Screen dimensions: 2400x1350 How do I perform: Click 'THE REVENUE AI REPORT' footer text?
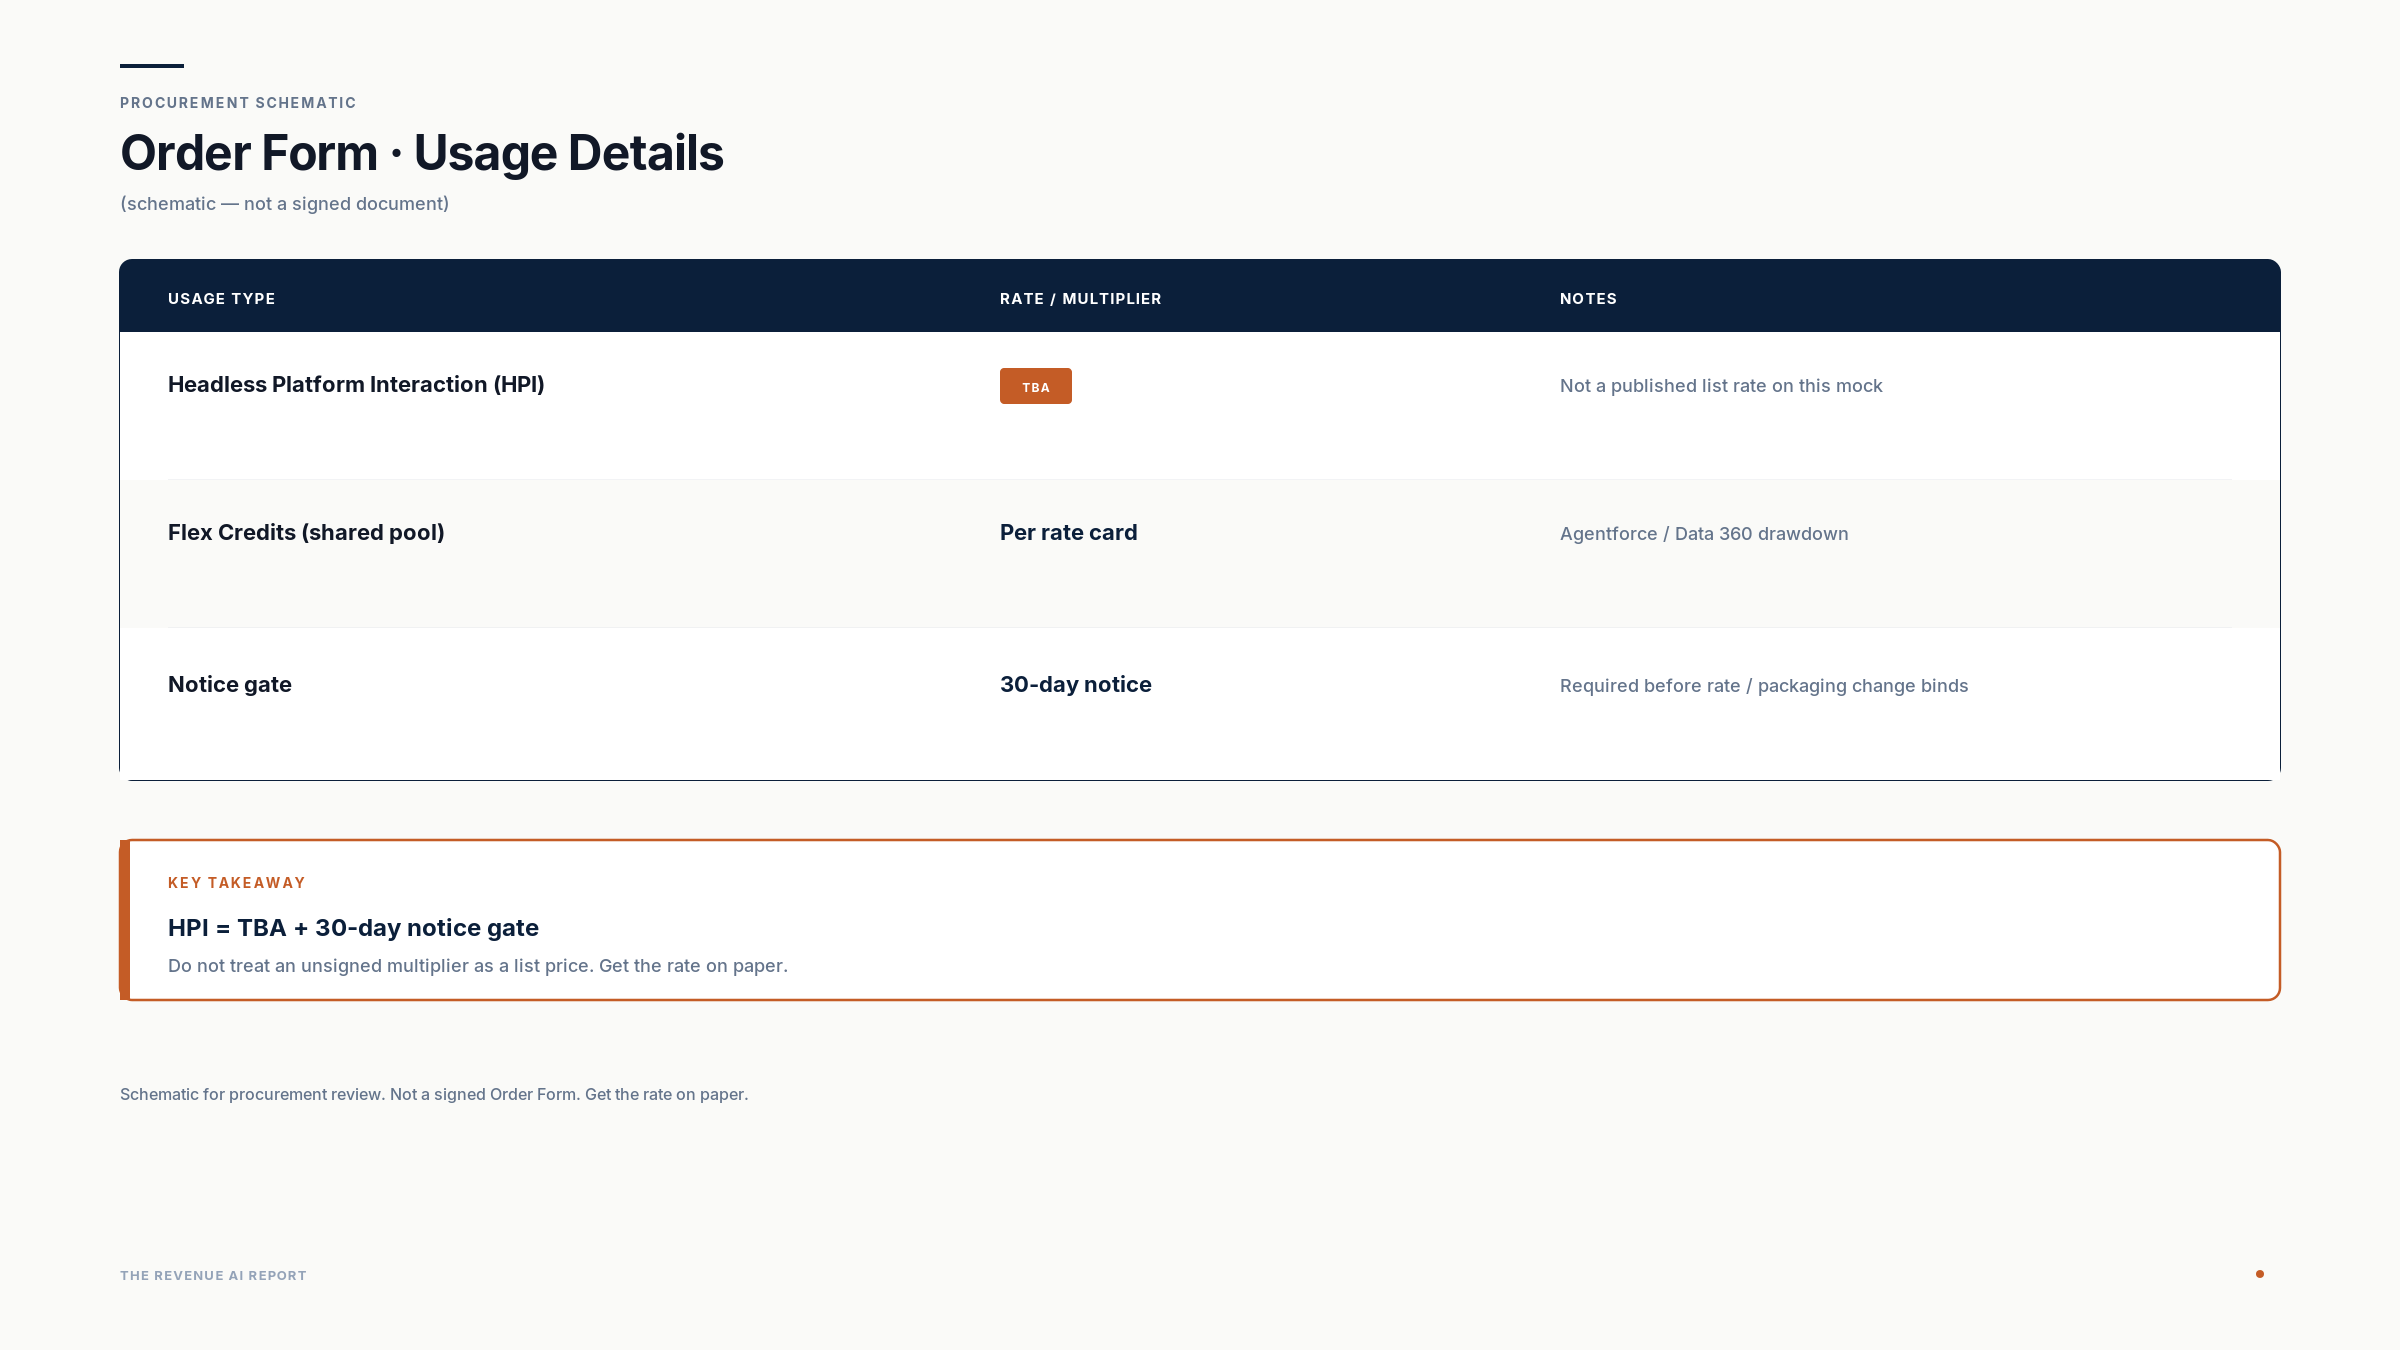click(213, 1275)
